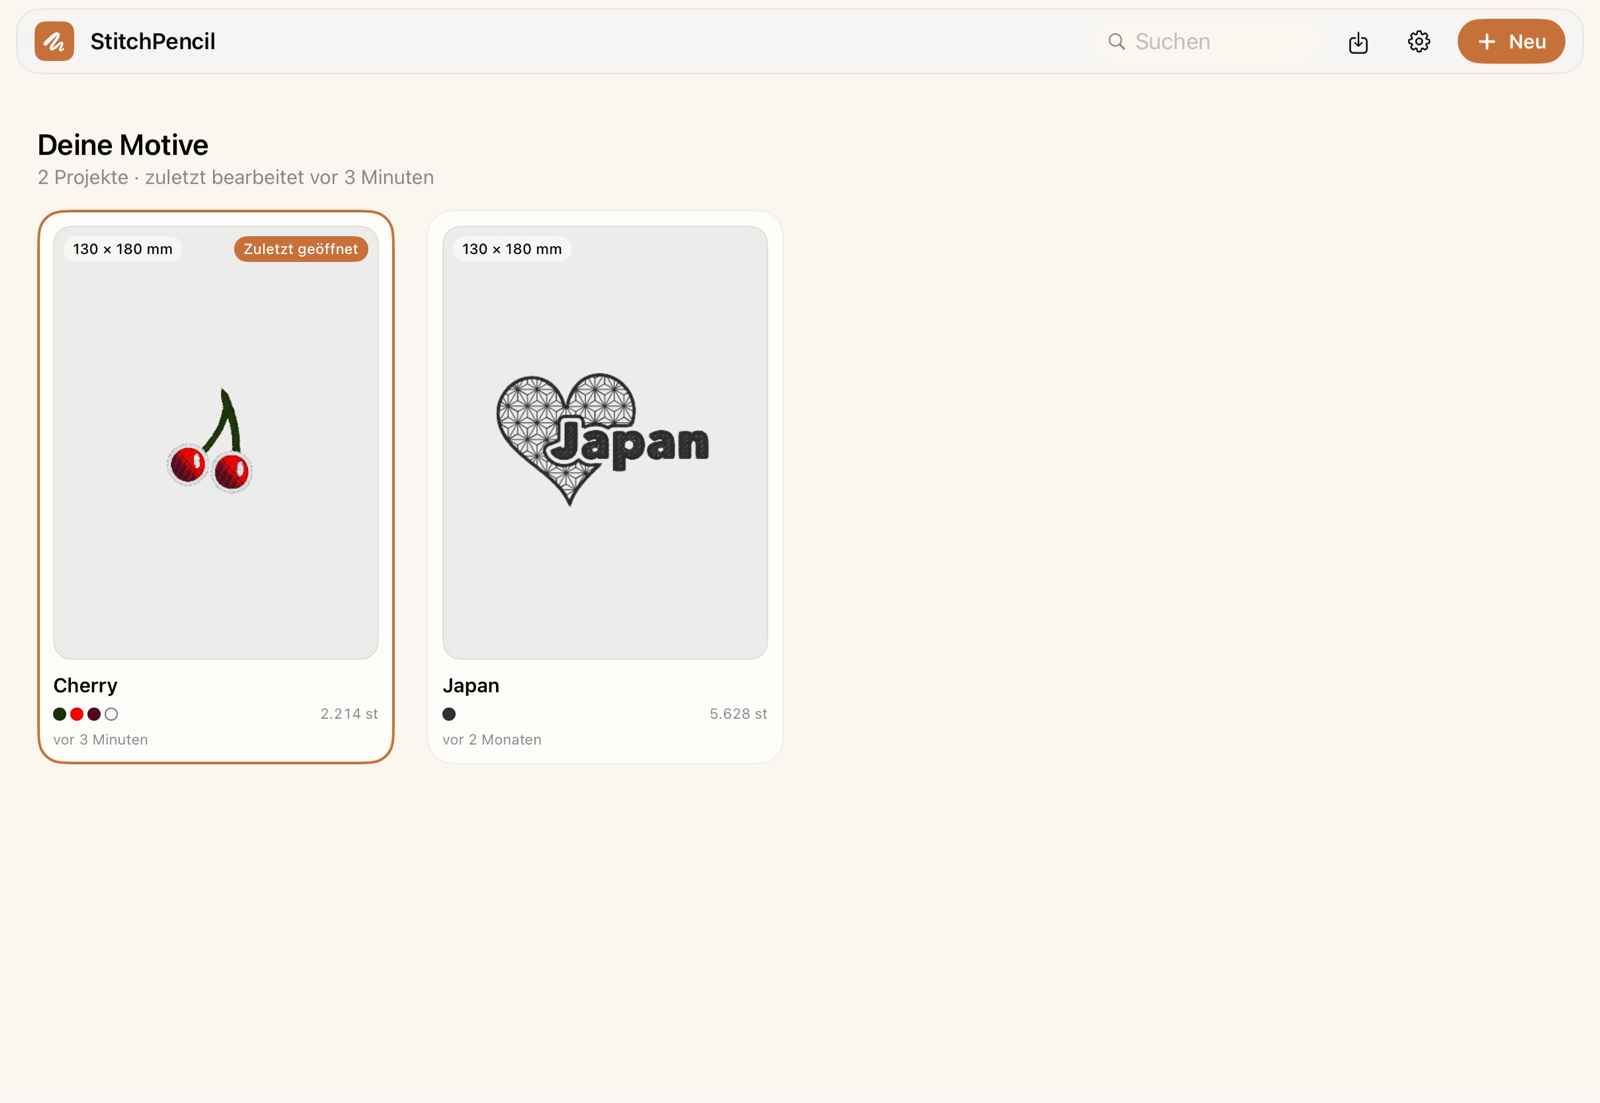Open the import download icon

pyautogui.click(x=1358, y=42)
